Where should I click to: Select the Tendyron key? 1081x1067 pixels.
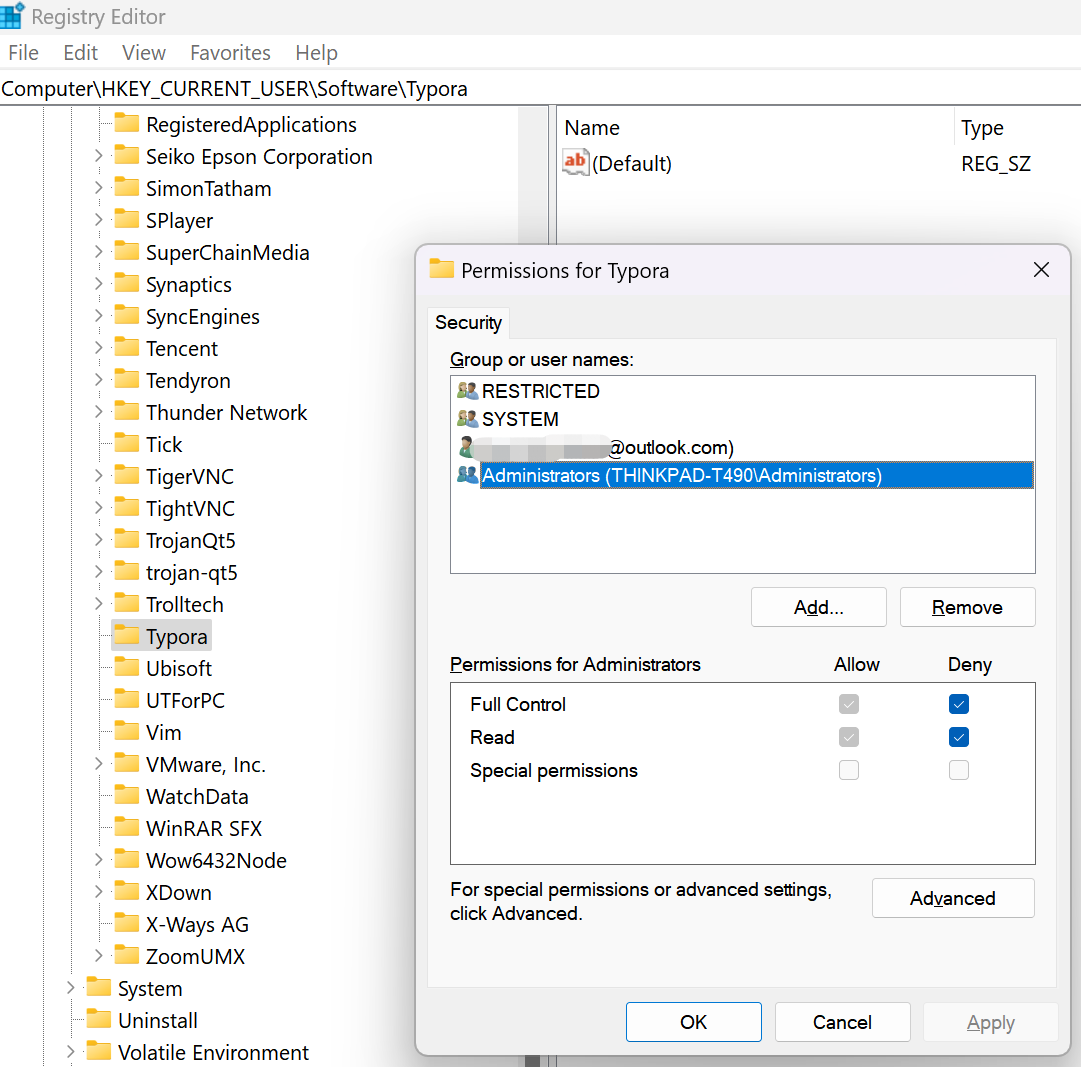188,380
